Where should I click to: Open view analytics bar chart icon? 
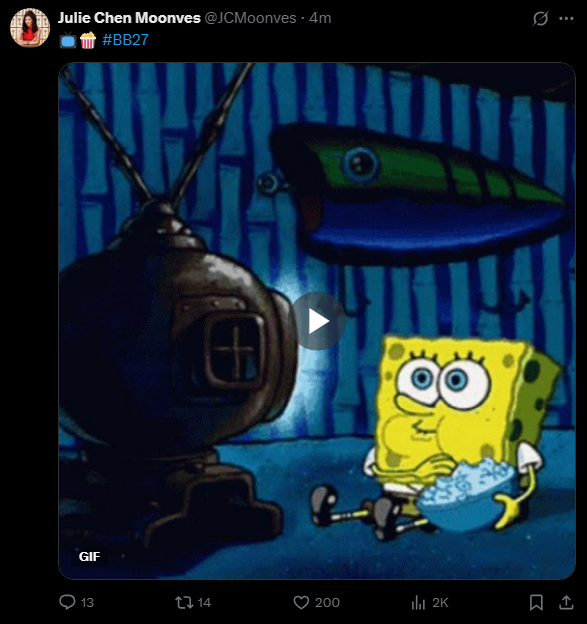point(418,603)
